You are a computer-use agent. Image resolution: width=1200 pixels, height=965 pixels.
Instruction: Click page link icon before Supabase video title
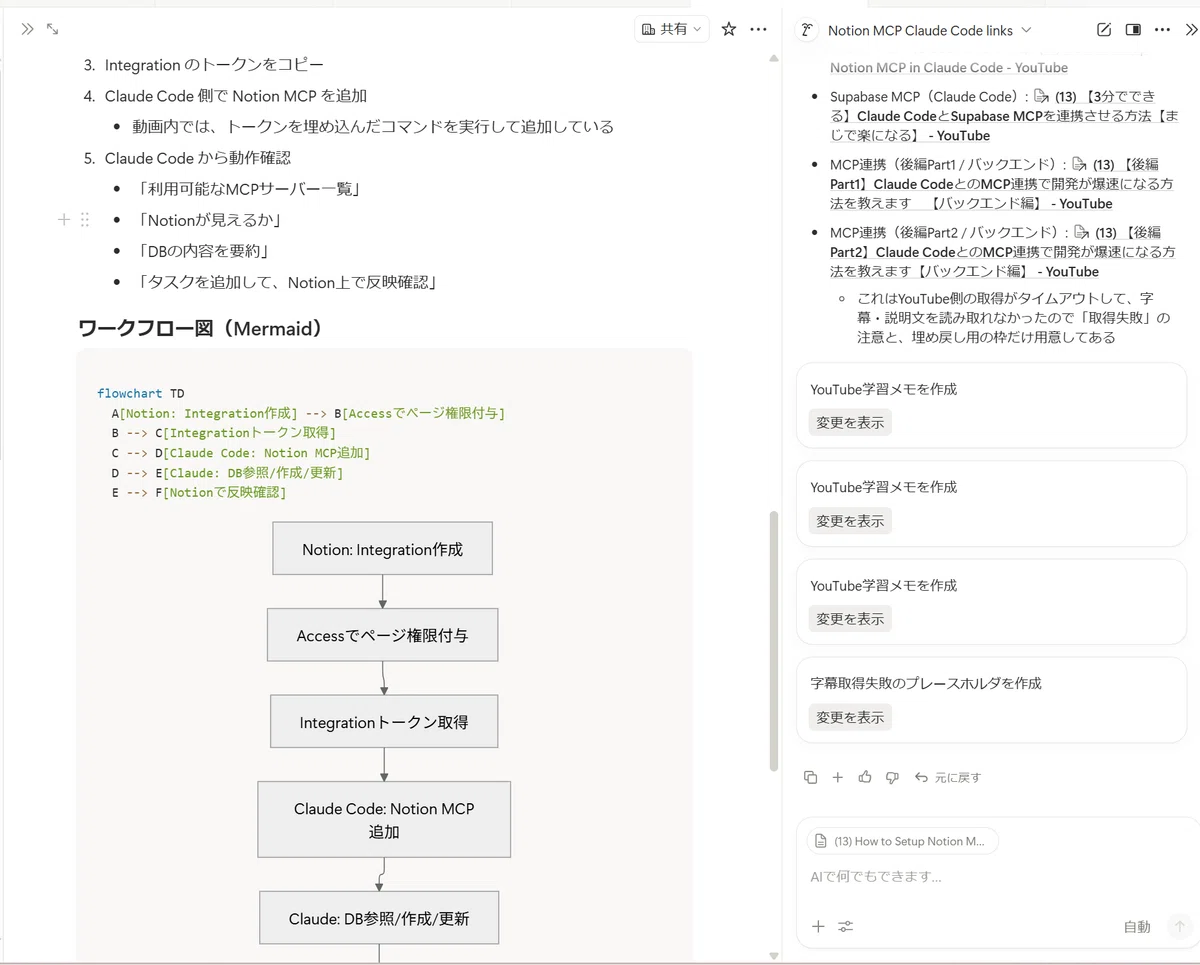(1041, 96)
